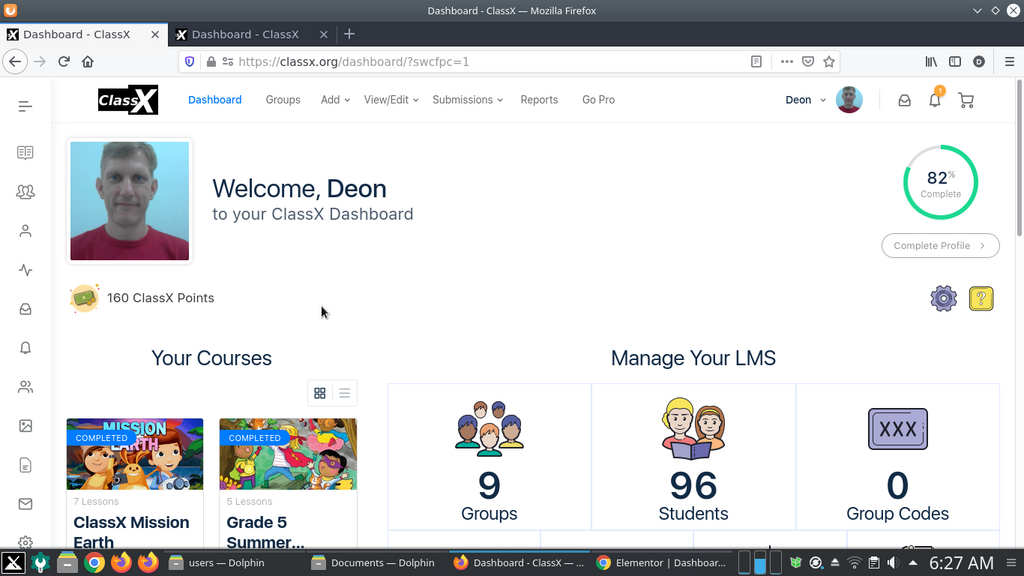Image resolution: width=1024 pixels, height=576 pixels.
Task: Click the 82% profile completion circle
Action: (x=940, y=182)
